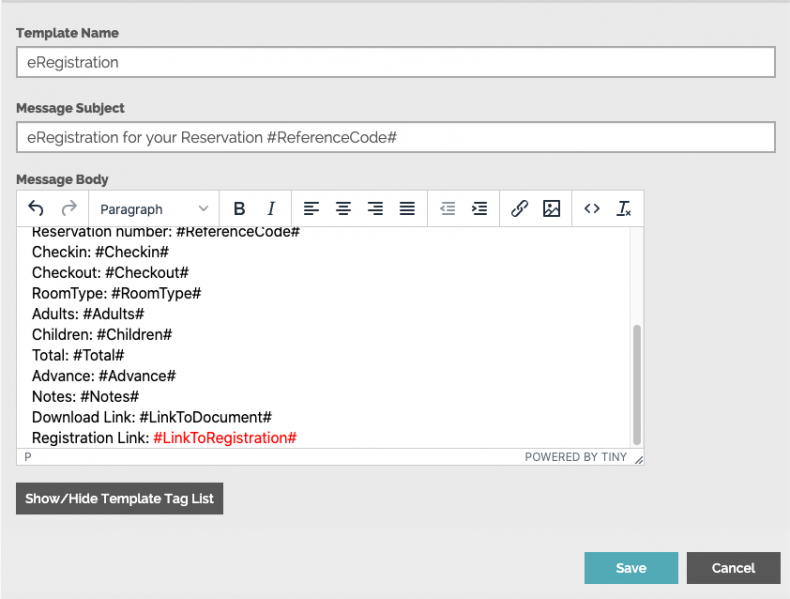Viewport: 790px width, 599px height.
Task: Clear formatting of selected text
Action: click(624, 209)
